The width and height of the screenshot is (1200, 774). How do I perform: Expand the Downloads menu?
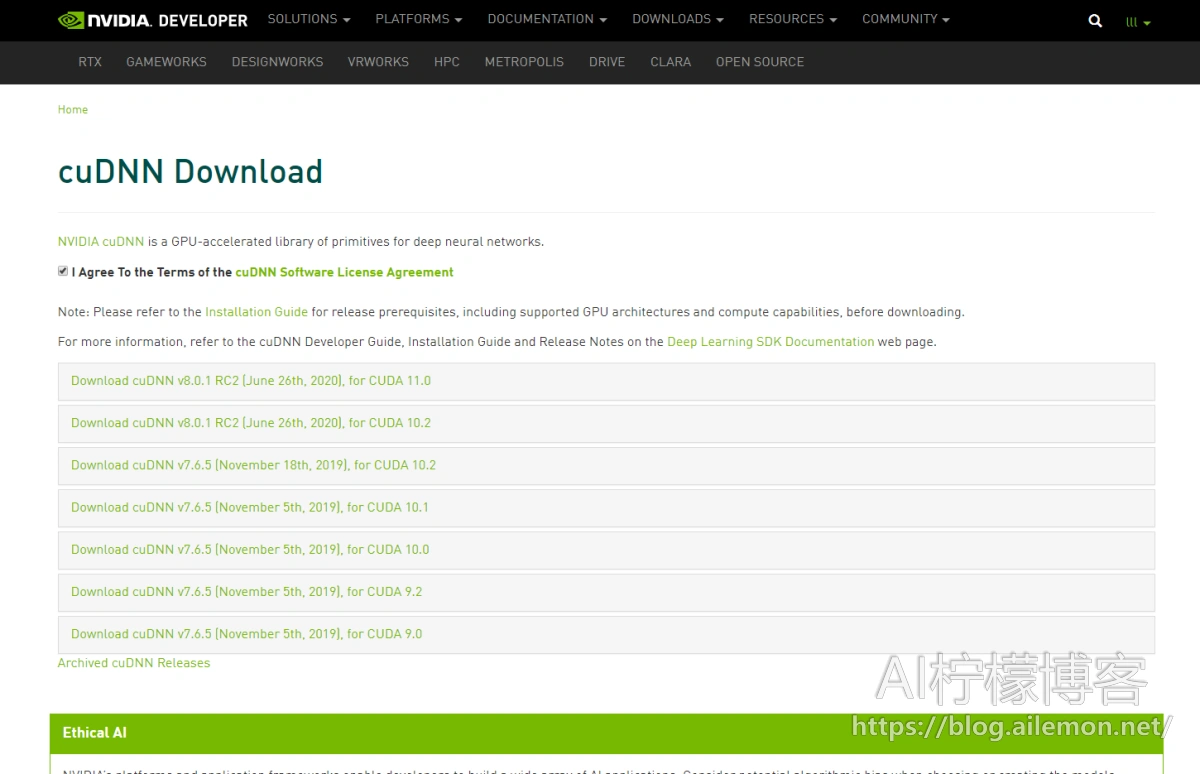678,19
